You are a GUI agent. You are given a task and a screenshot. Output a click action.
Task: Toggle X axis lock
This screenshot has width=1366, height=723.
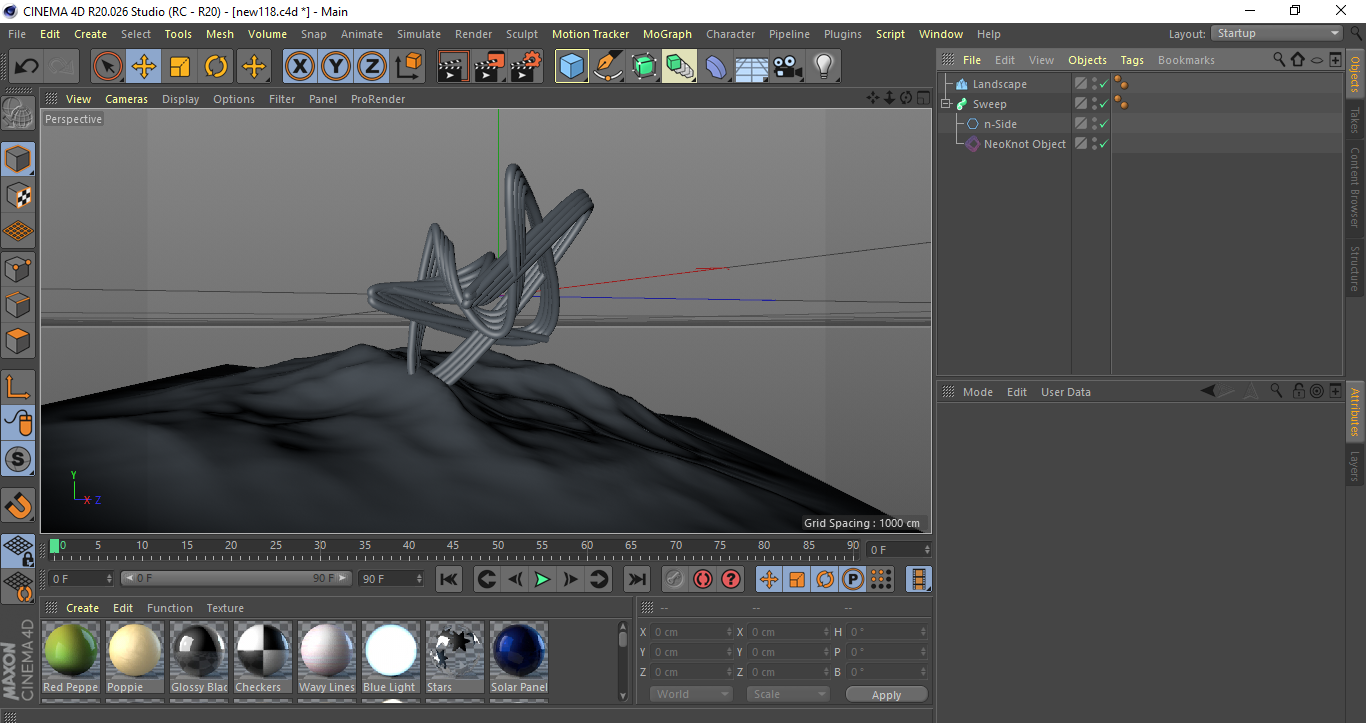[300, 67]
